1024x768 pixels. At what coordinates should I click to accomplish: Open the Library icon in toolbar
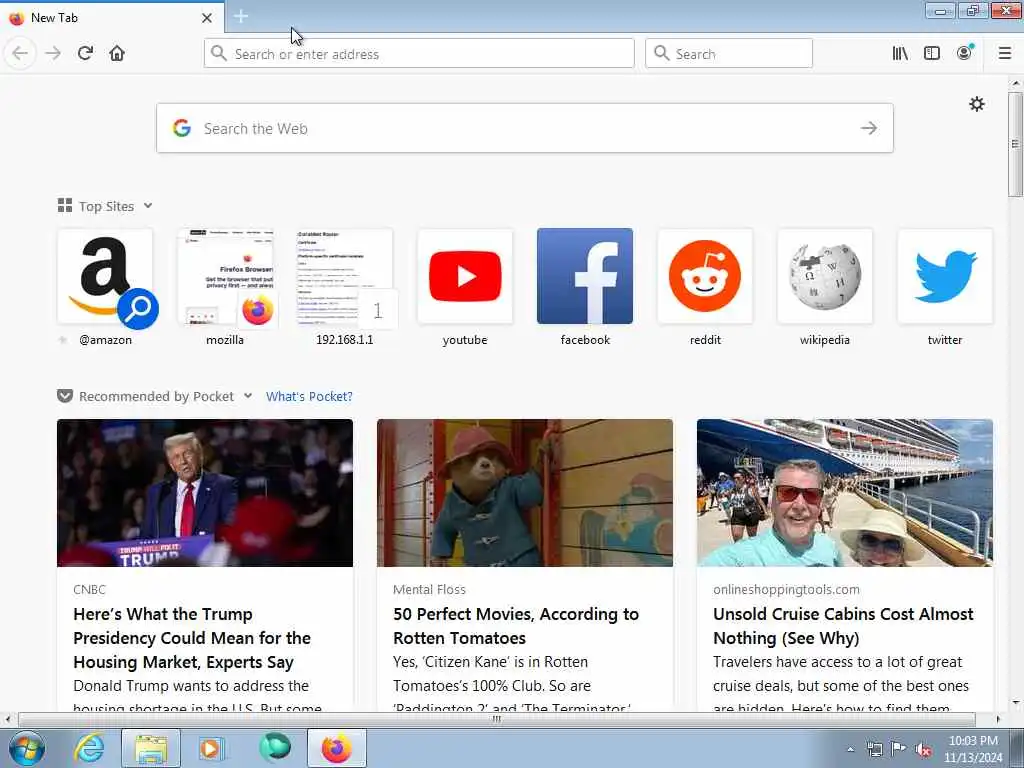click(900, 53)
